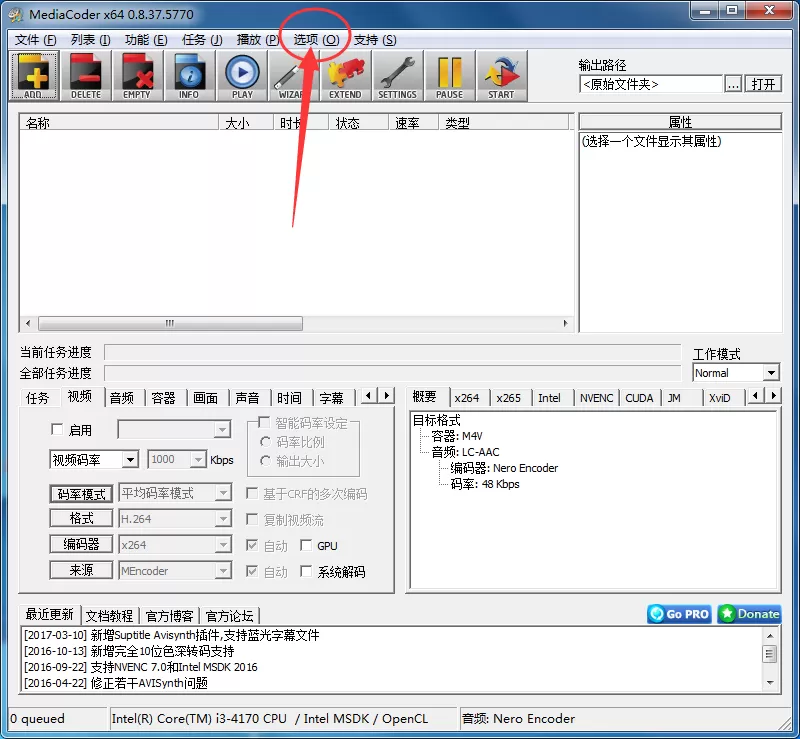
Task: Click the START transcoding icon
Action: pyautogui.click(x=502, y=76)
